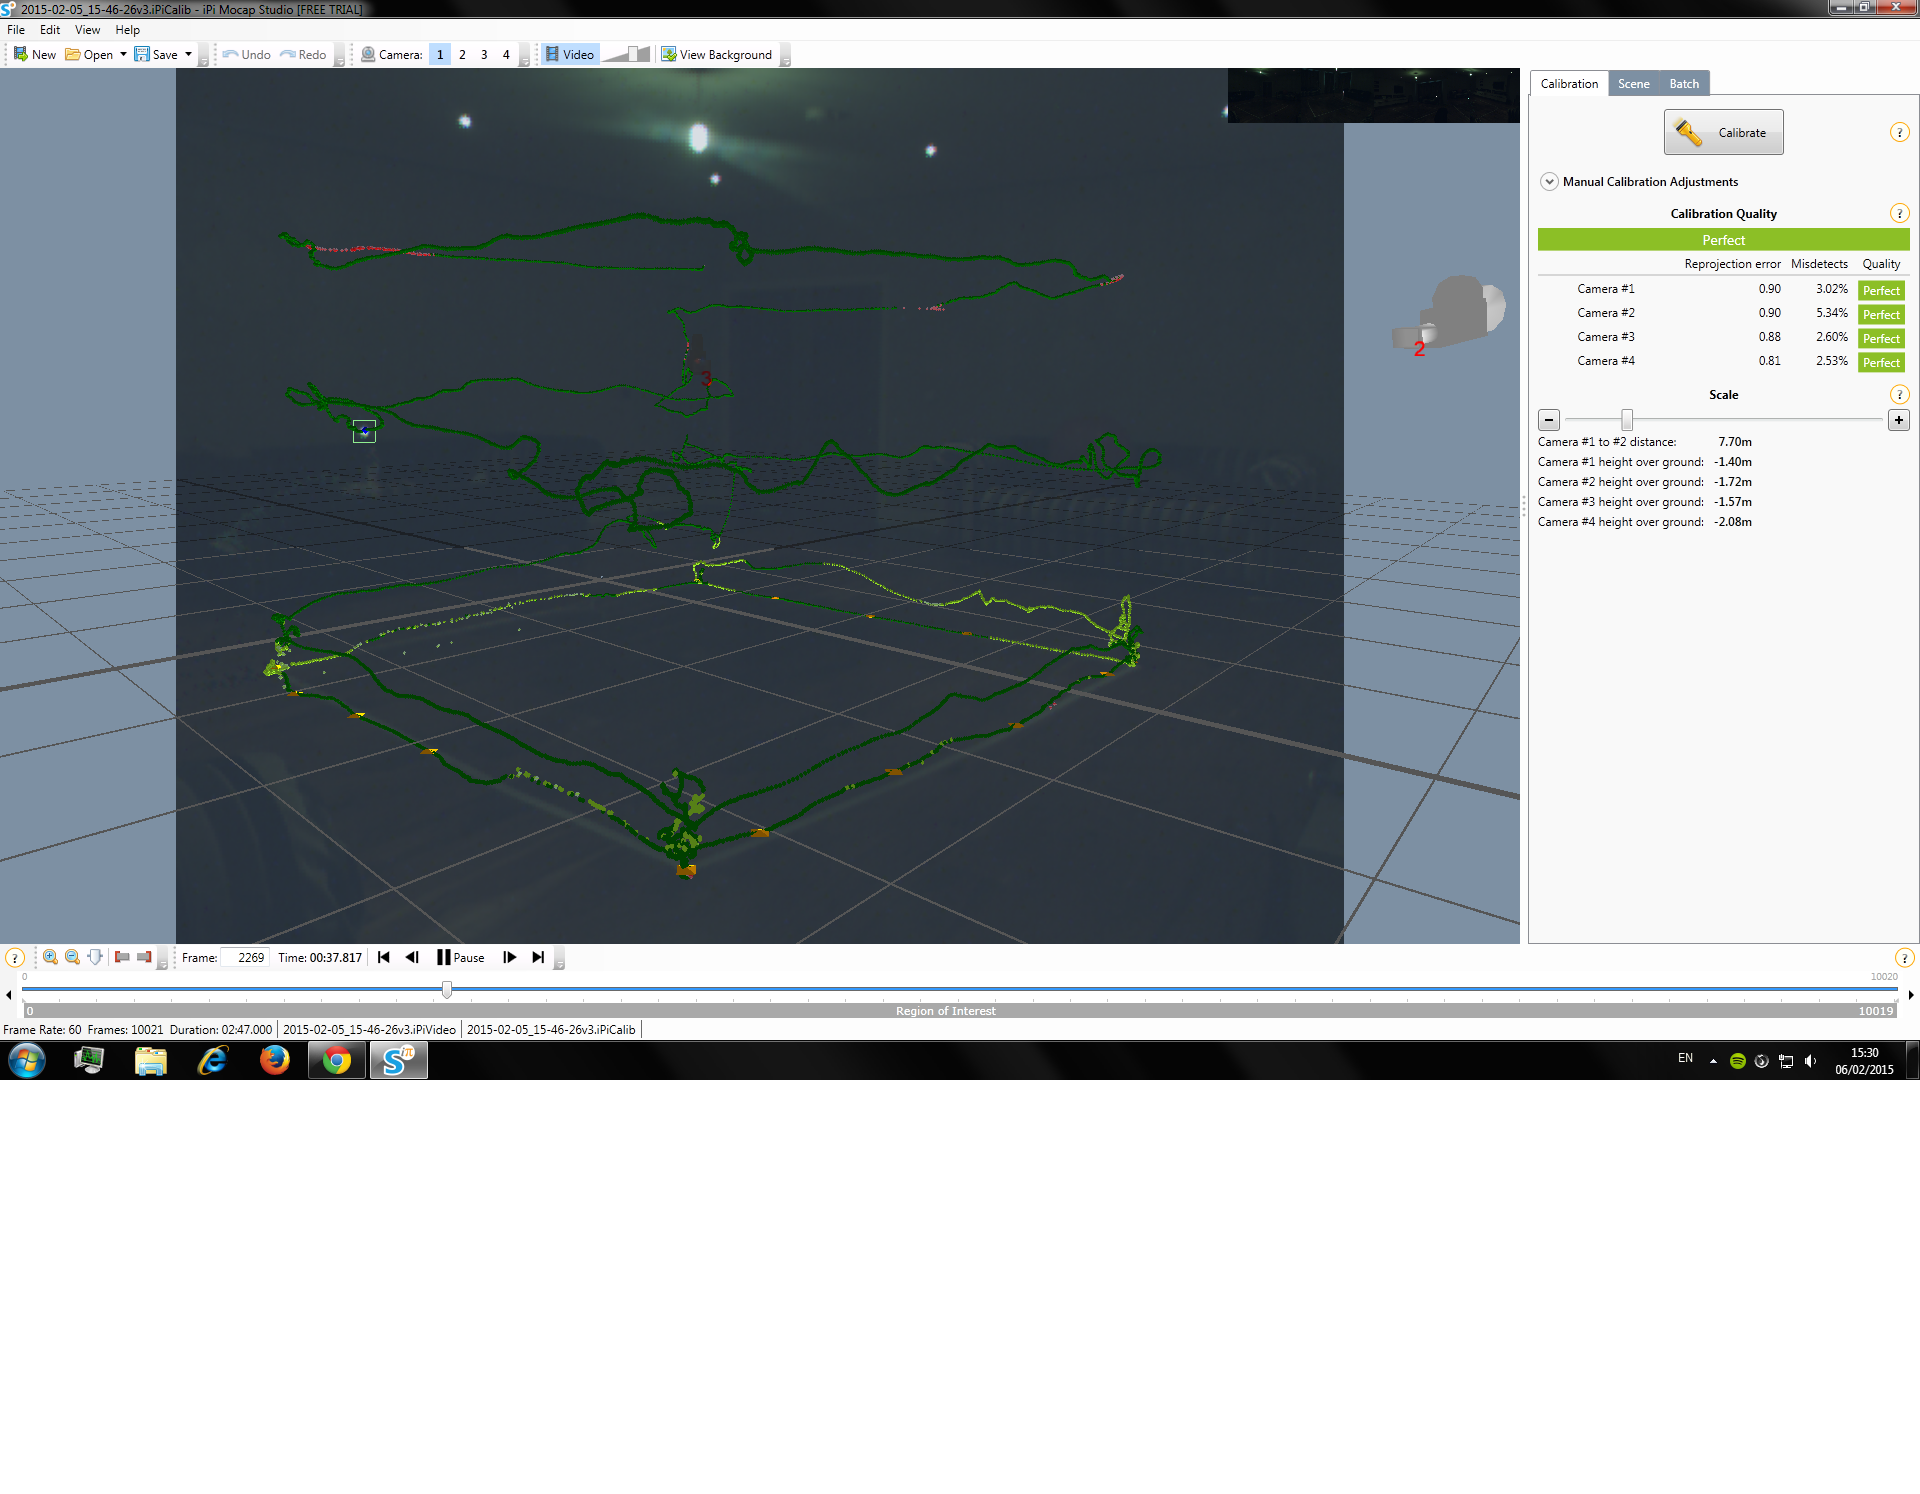Toggle View Background option
Screen dimensions: 1920x1494
(x=717, y=54)
